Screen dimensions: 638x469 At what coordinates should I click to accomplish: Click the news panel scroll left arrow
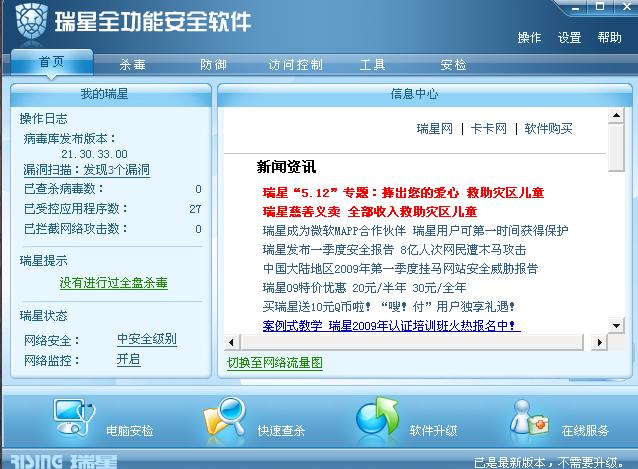232,342
